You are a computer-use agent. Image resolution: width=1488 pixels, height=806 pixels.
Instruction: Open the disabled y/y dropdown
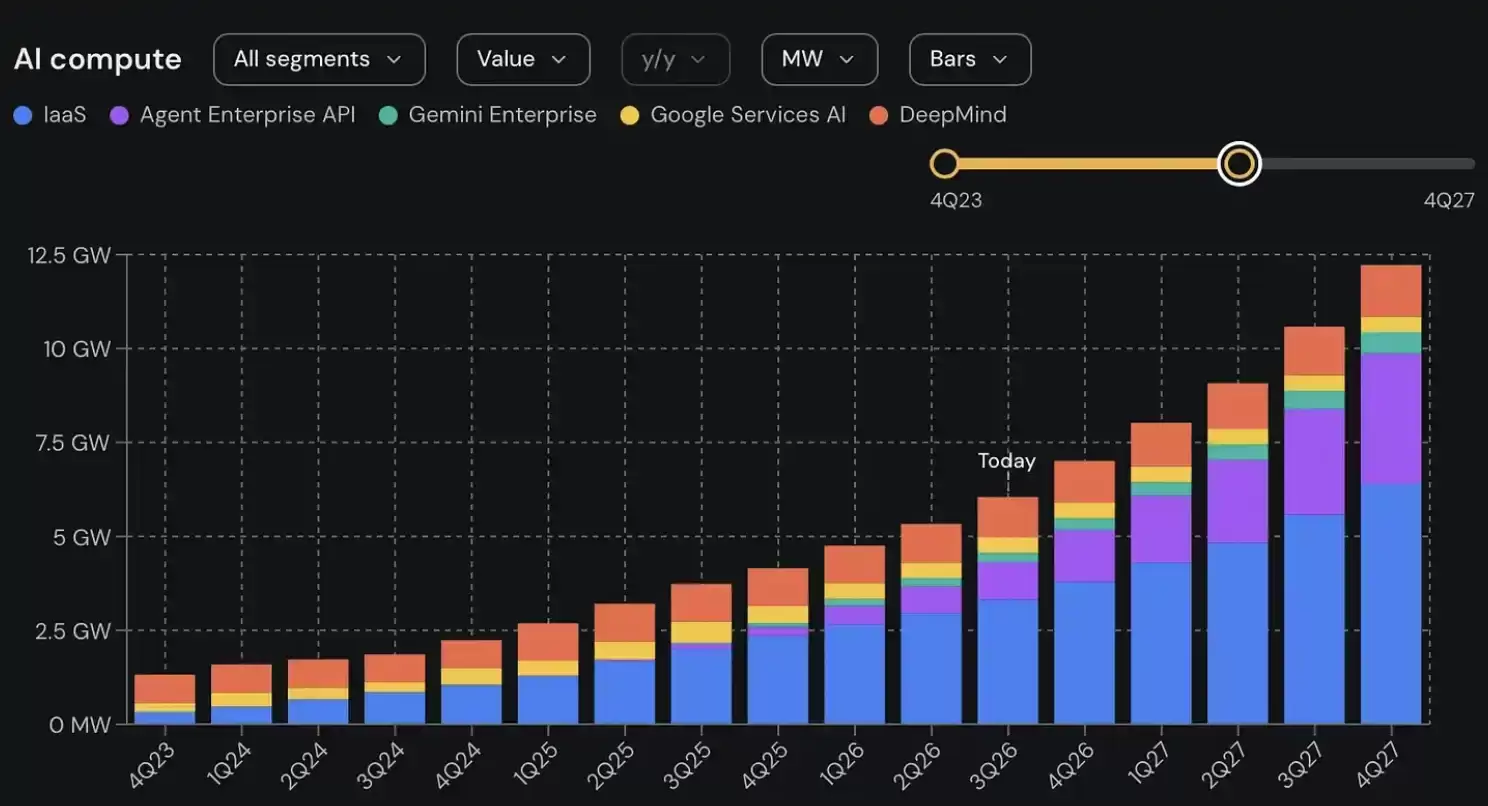point(676,59)
